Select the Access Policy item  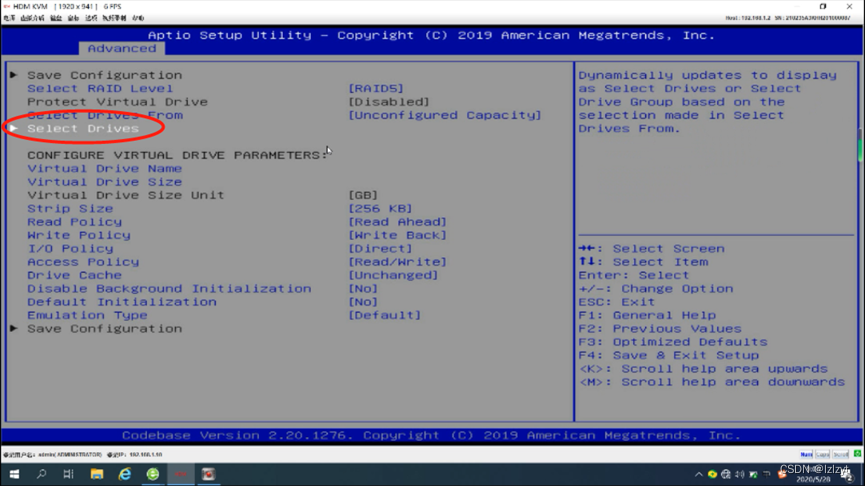point(83,262)
